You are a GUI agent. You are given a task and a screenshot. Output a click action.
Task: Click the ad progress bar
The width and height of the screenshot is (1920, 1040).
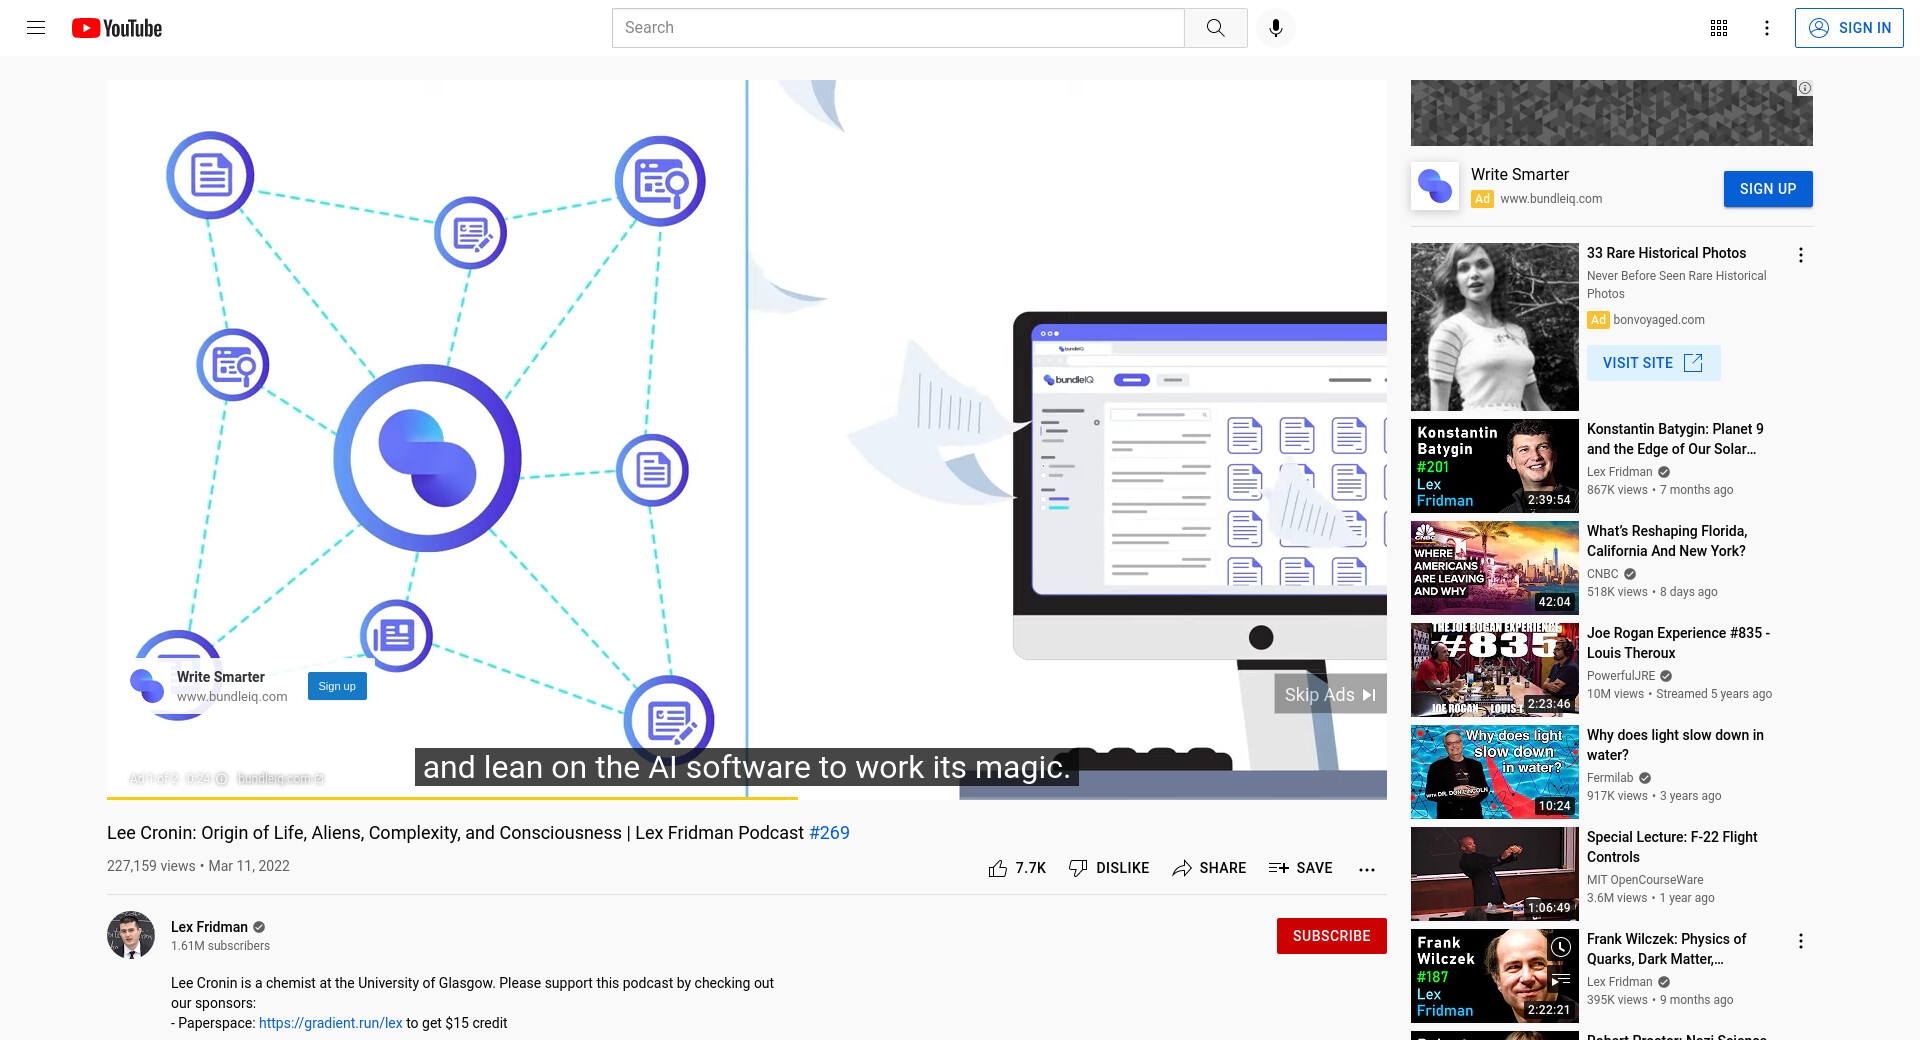click(746, 797)
